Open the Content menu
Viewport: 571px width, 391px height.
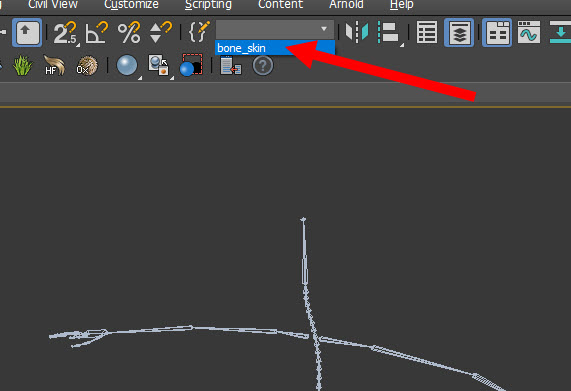[x=280, y=4]
